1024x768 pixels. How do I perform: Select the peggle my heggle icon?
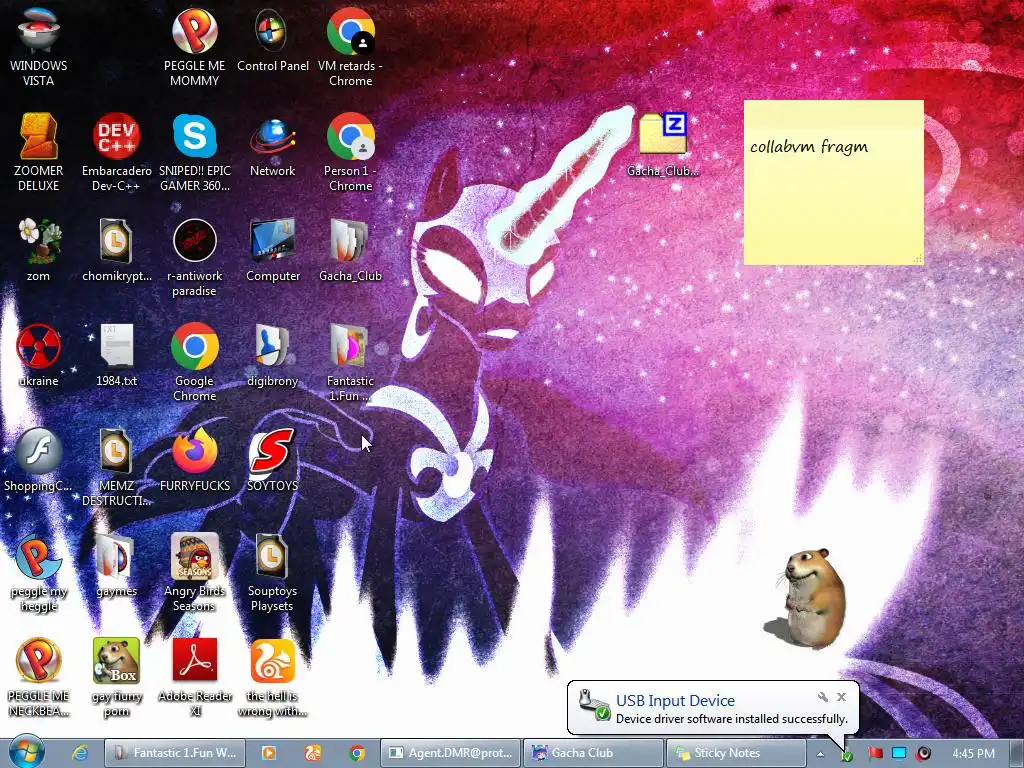39,573
